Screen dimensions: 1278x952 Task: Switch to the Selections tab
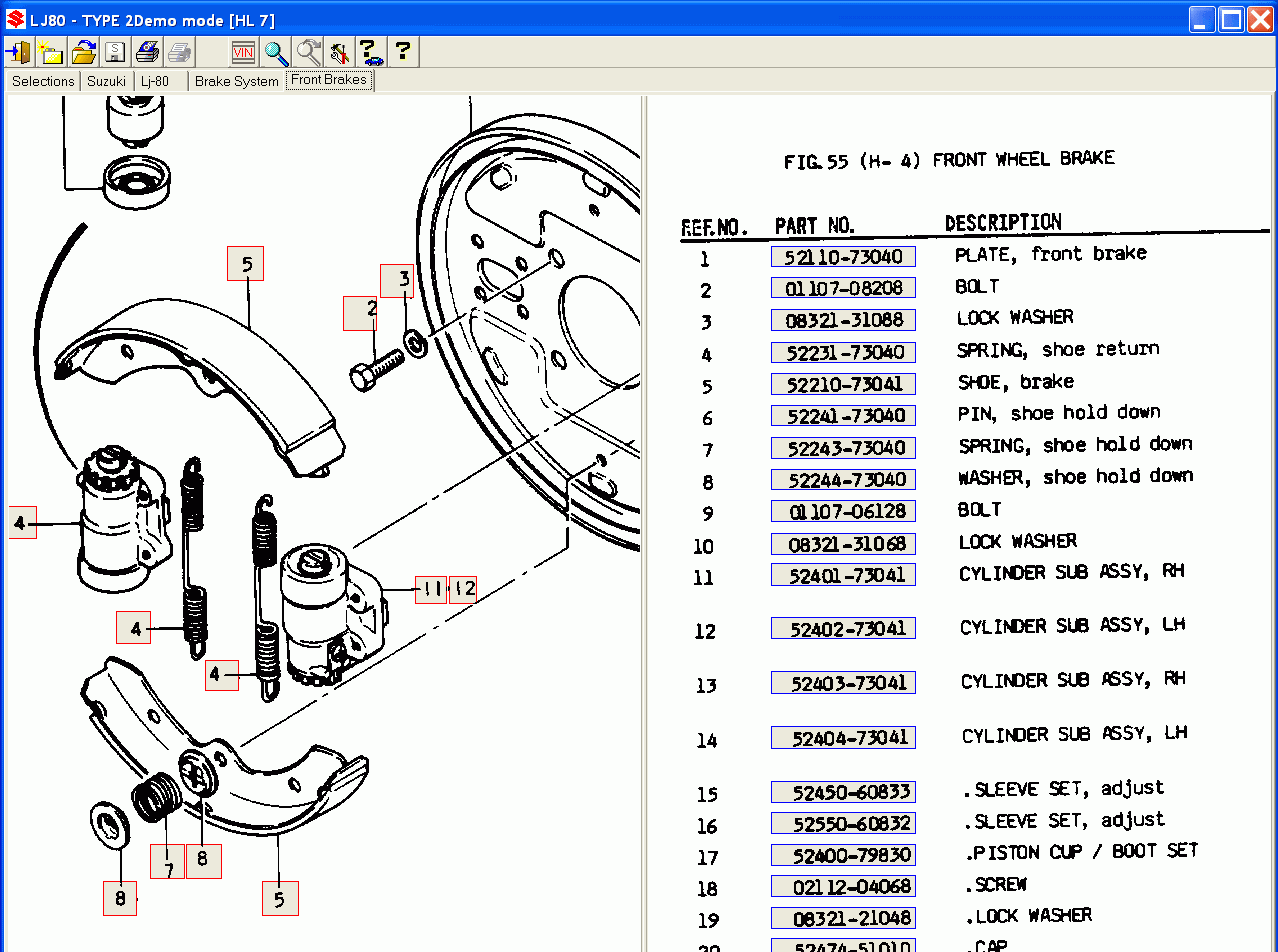pos(43,82)
